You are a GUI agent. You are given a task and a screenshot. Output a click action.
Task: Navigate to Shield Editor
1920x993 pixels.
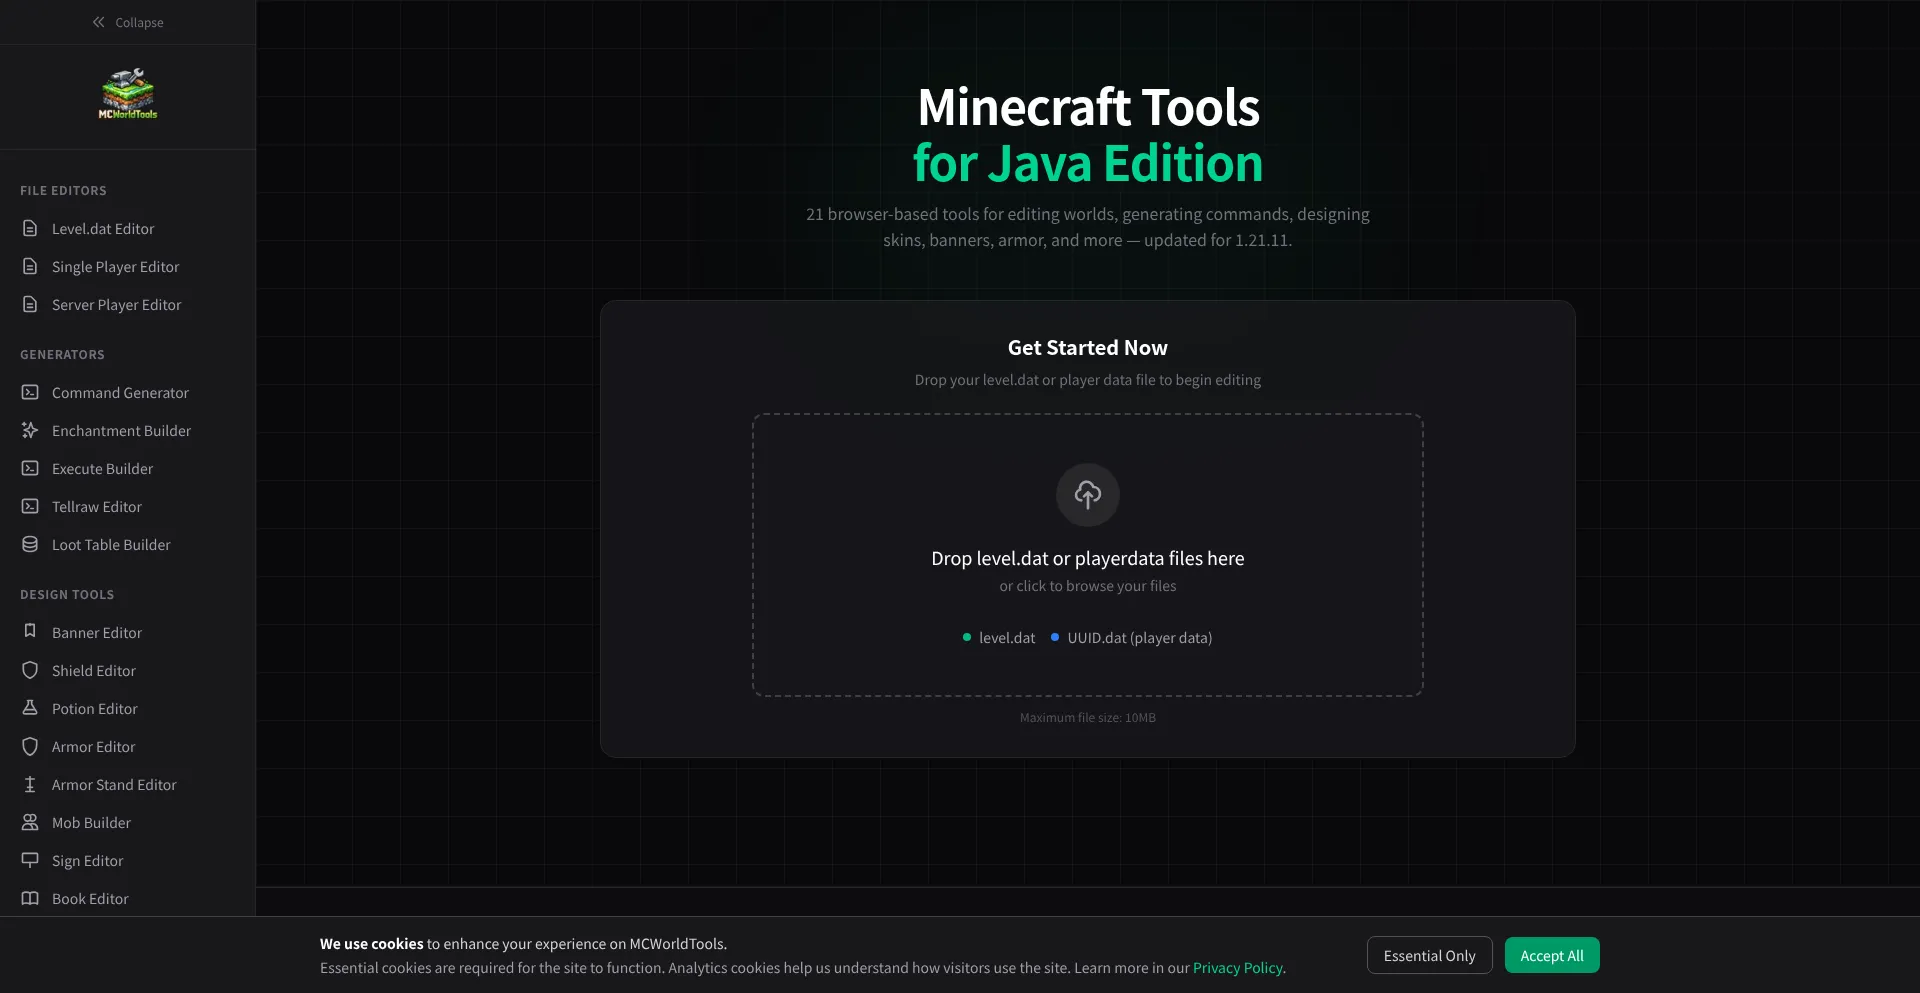(x=128, y=671)
